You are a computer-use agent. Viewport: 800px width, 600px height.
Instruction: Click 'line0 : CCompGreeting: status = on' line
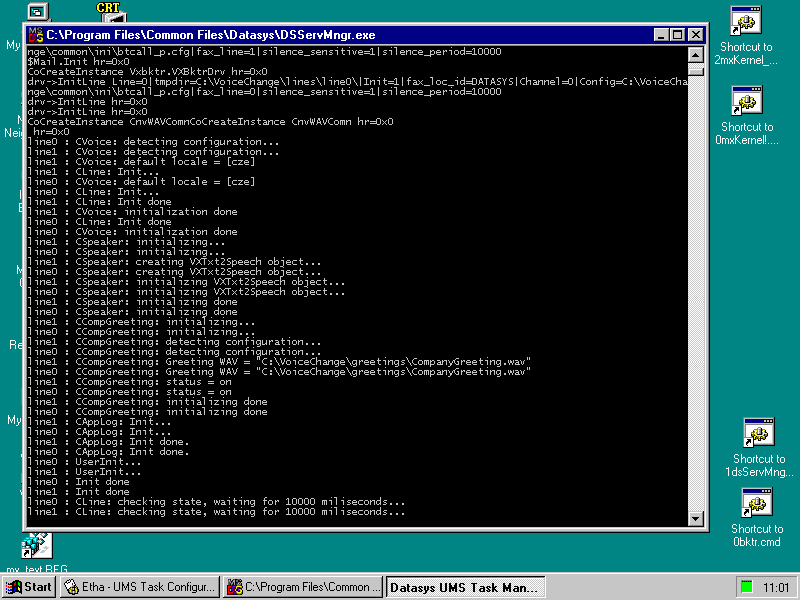(130, 392)
